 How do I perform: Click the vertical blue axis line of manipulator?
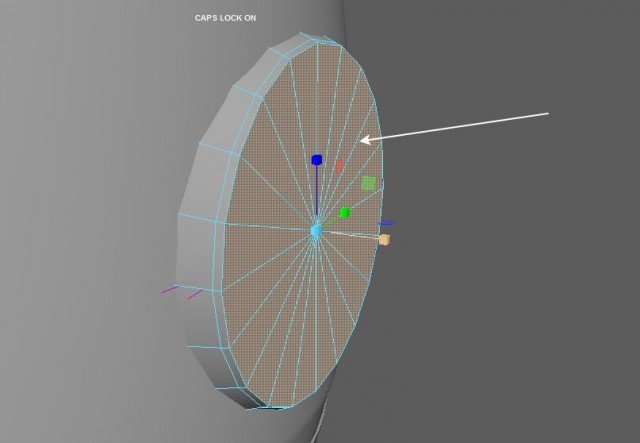click(317, 195)
